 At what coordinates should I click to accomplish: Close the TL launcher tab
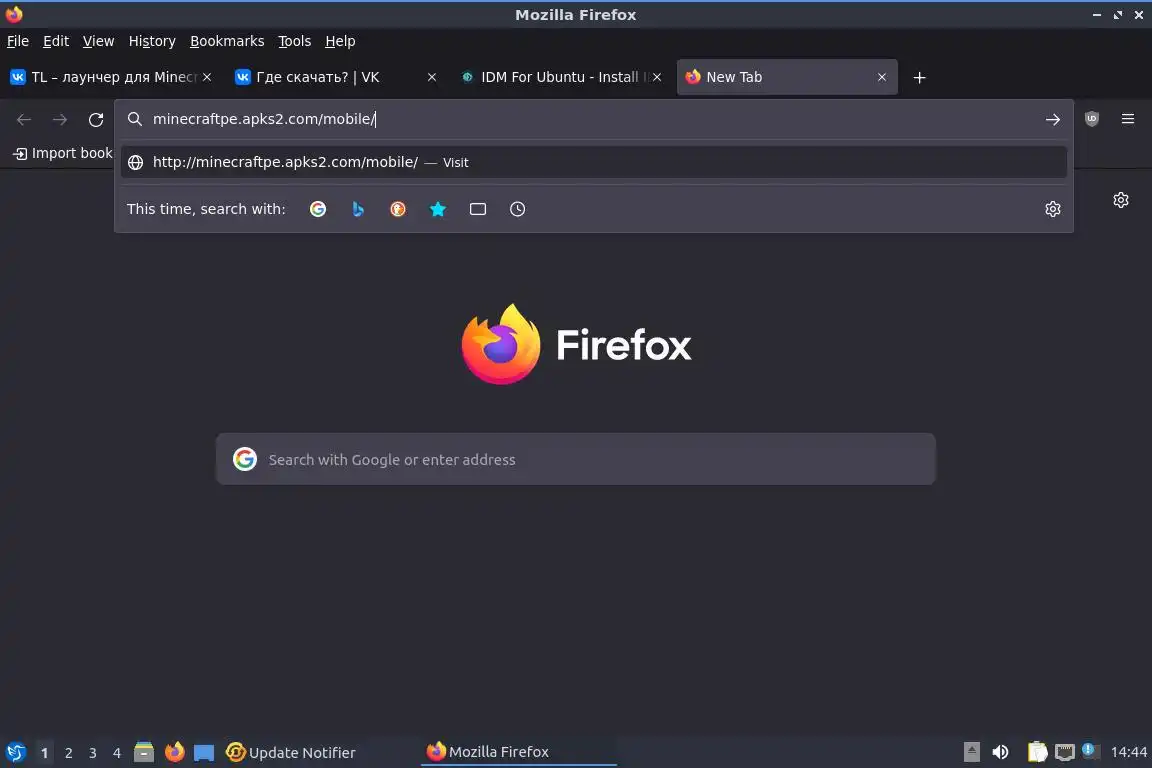point(207,77)
